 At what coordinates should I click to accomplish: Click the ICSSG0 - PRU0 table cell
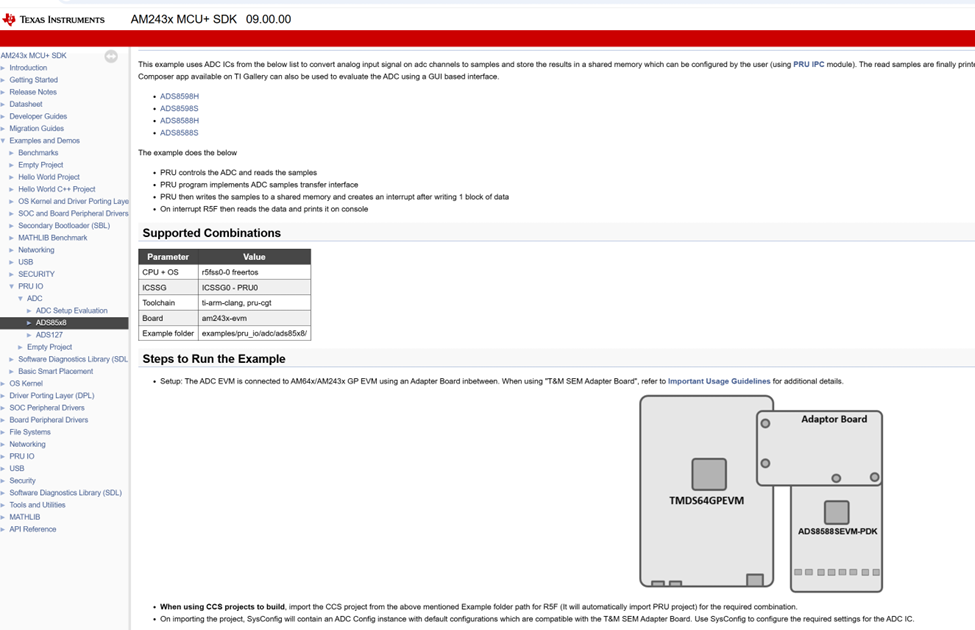click(x=254, y=287)
